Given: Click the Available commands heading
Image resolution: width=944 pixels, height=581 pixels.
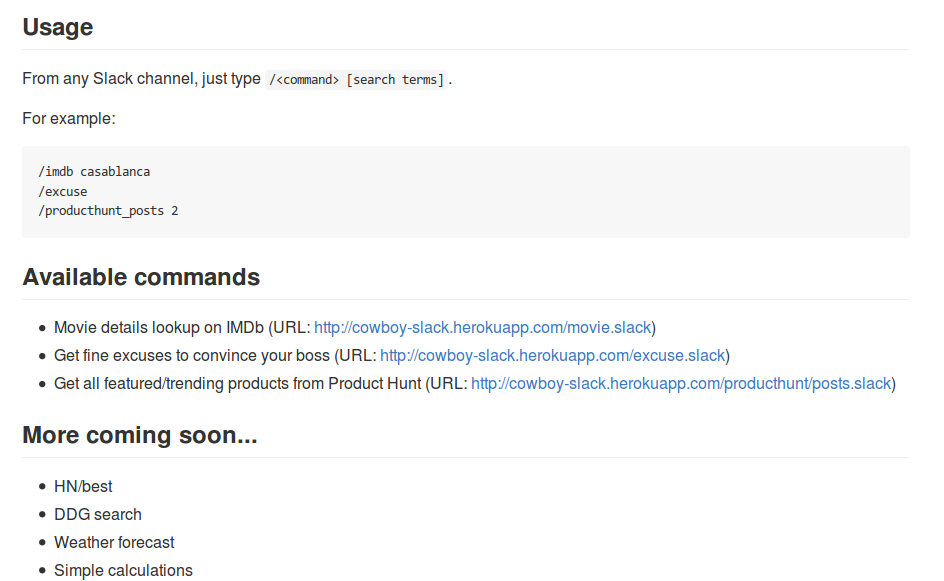Looking at the screenshot, I should pos(141,277).
